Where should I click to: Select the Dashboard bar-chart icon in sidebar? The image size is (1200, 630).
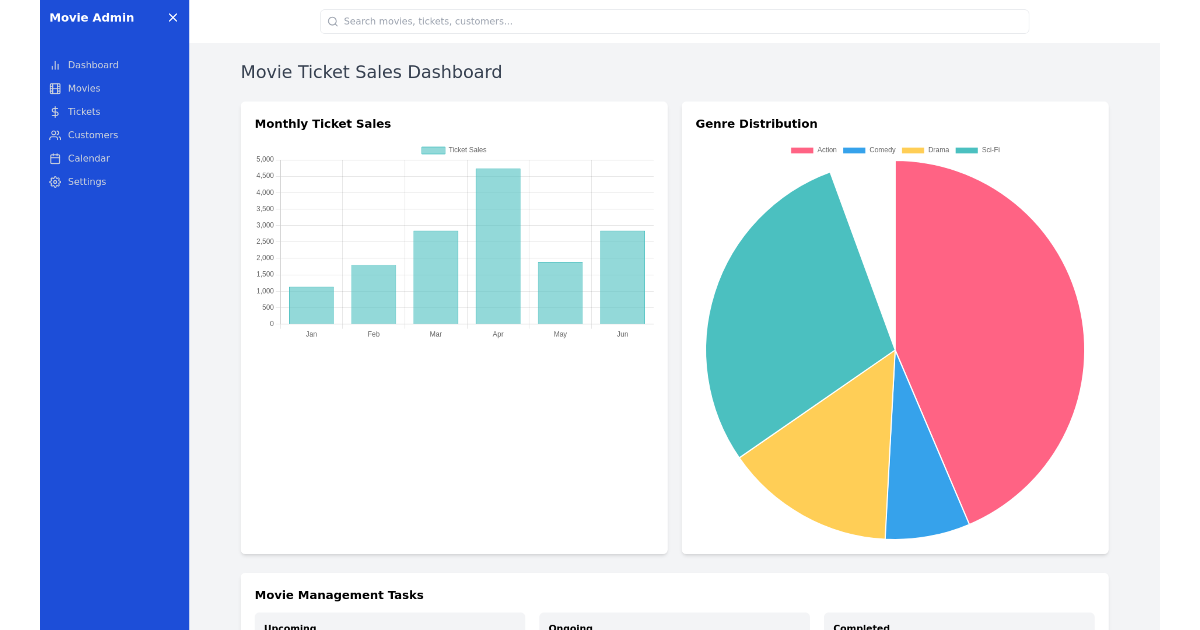click(x=54, y=64)
